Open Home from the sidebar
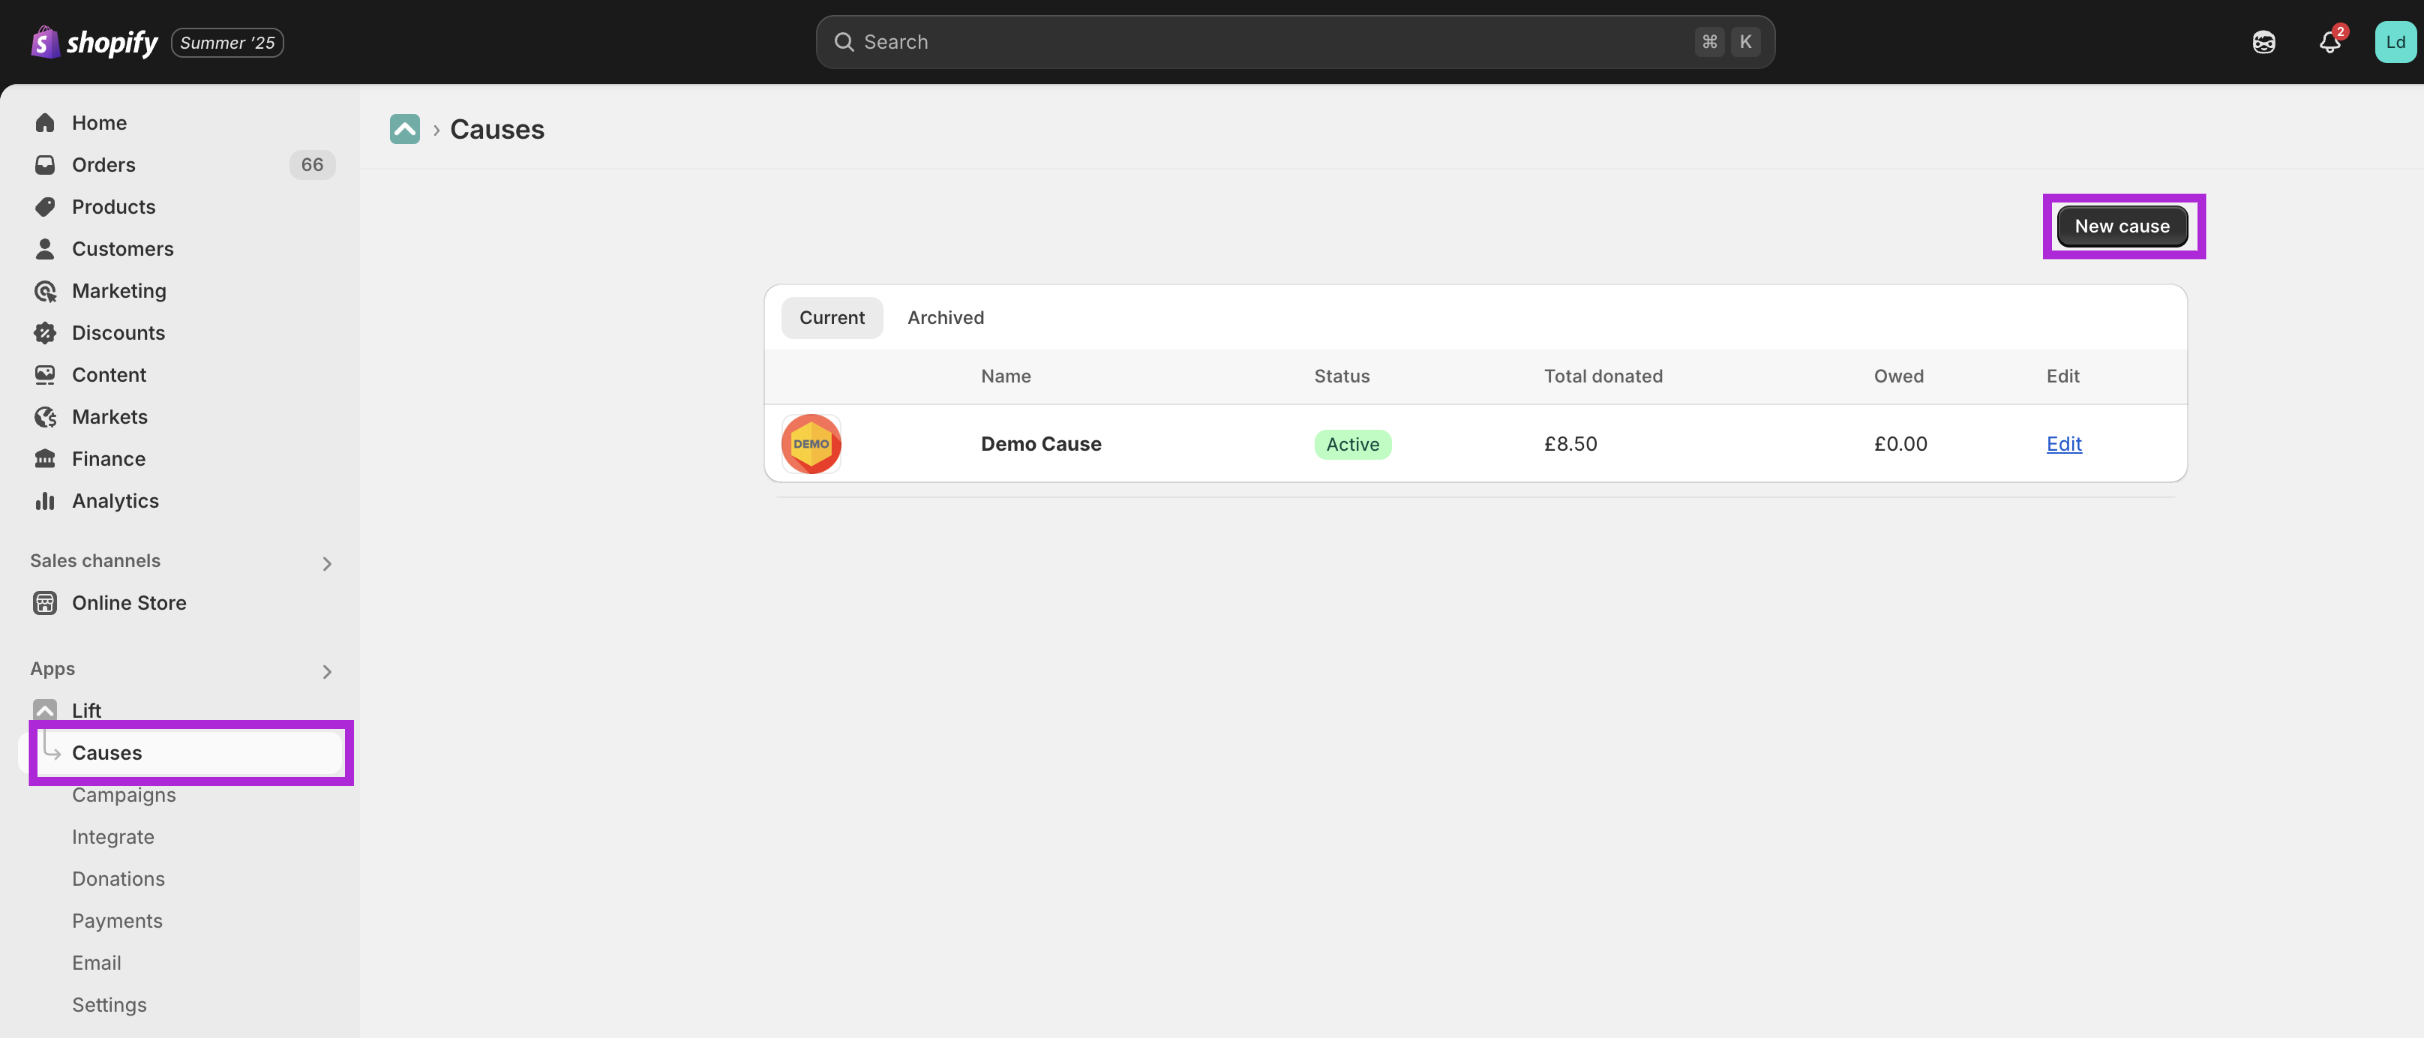 coord(99,122)
